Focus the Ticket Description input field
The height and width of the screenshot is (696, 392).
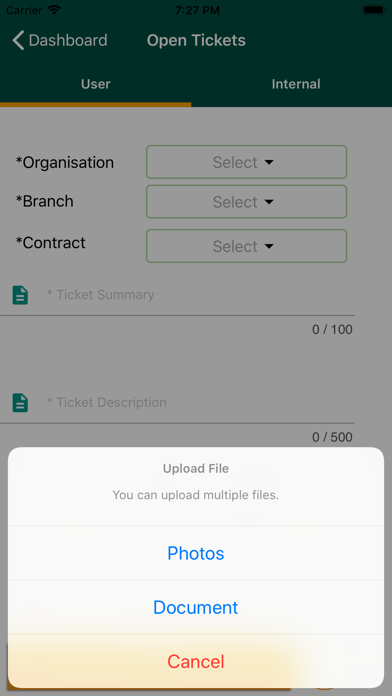coord(200,403)
